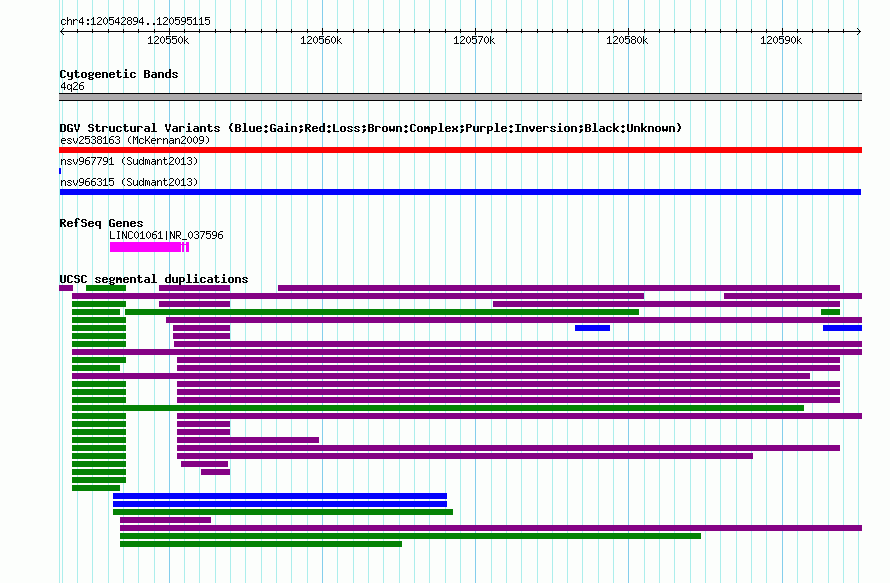Click the 120570k ruler tick label
This screenshot has height=583, width=890.
point(474,40)
